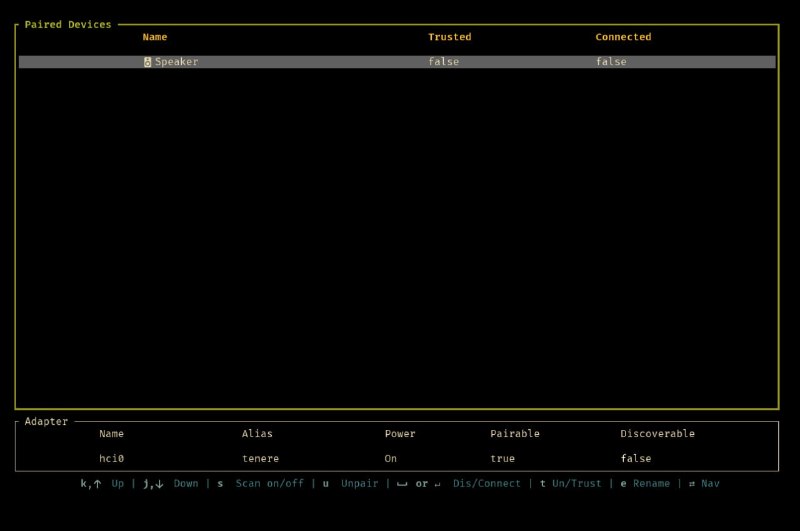Click Pairable value true
Screen dimensions: 800x531
[503, 458]
